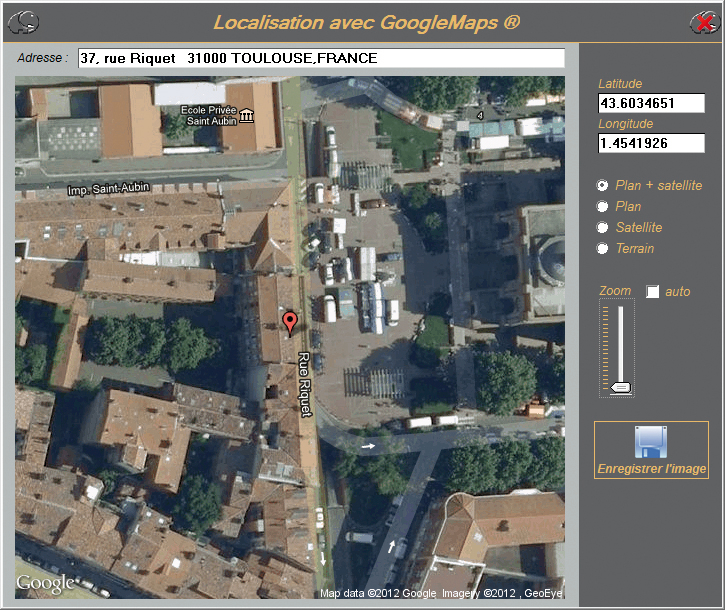Viewport: 725px width, 610px height.
Task: Click the Longitude value field
Action: (x=651, y=143)
